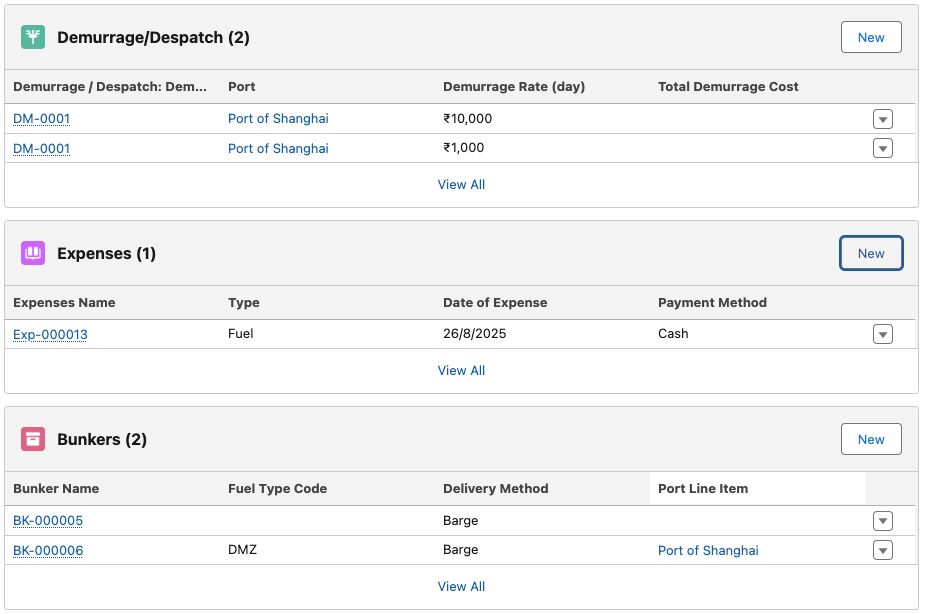Open bunker record BK-000005
Viewport: 926px width, 614px height.
[48, 521]
